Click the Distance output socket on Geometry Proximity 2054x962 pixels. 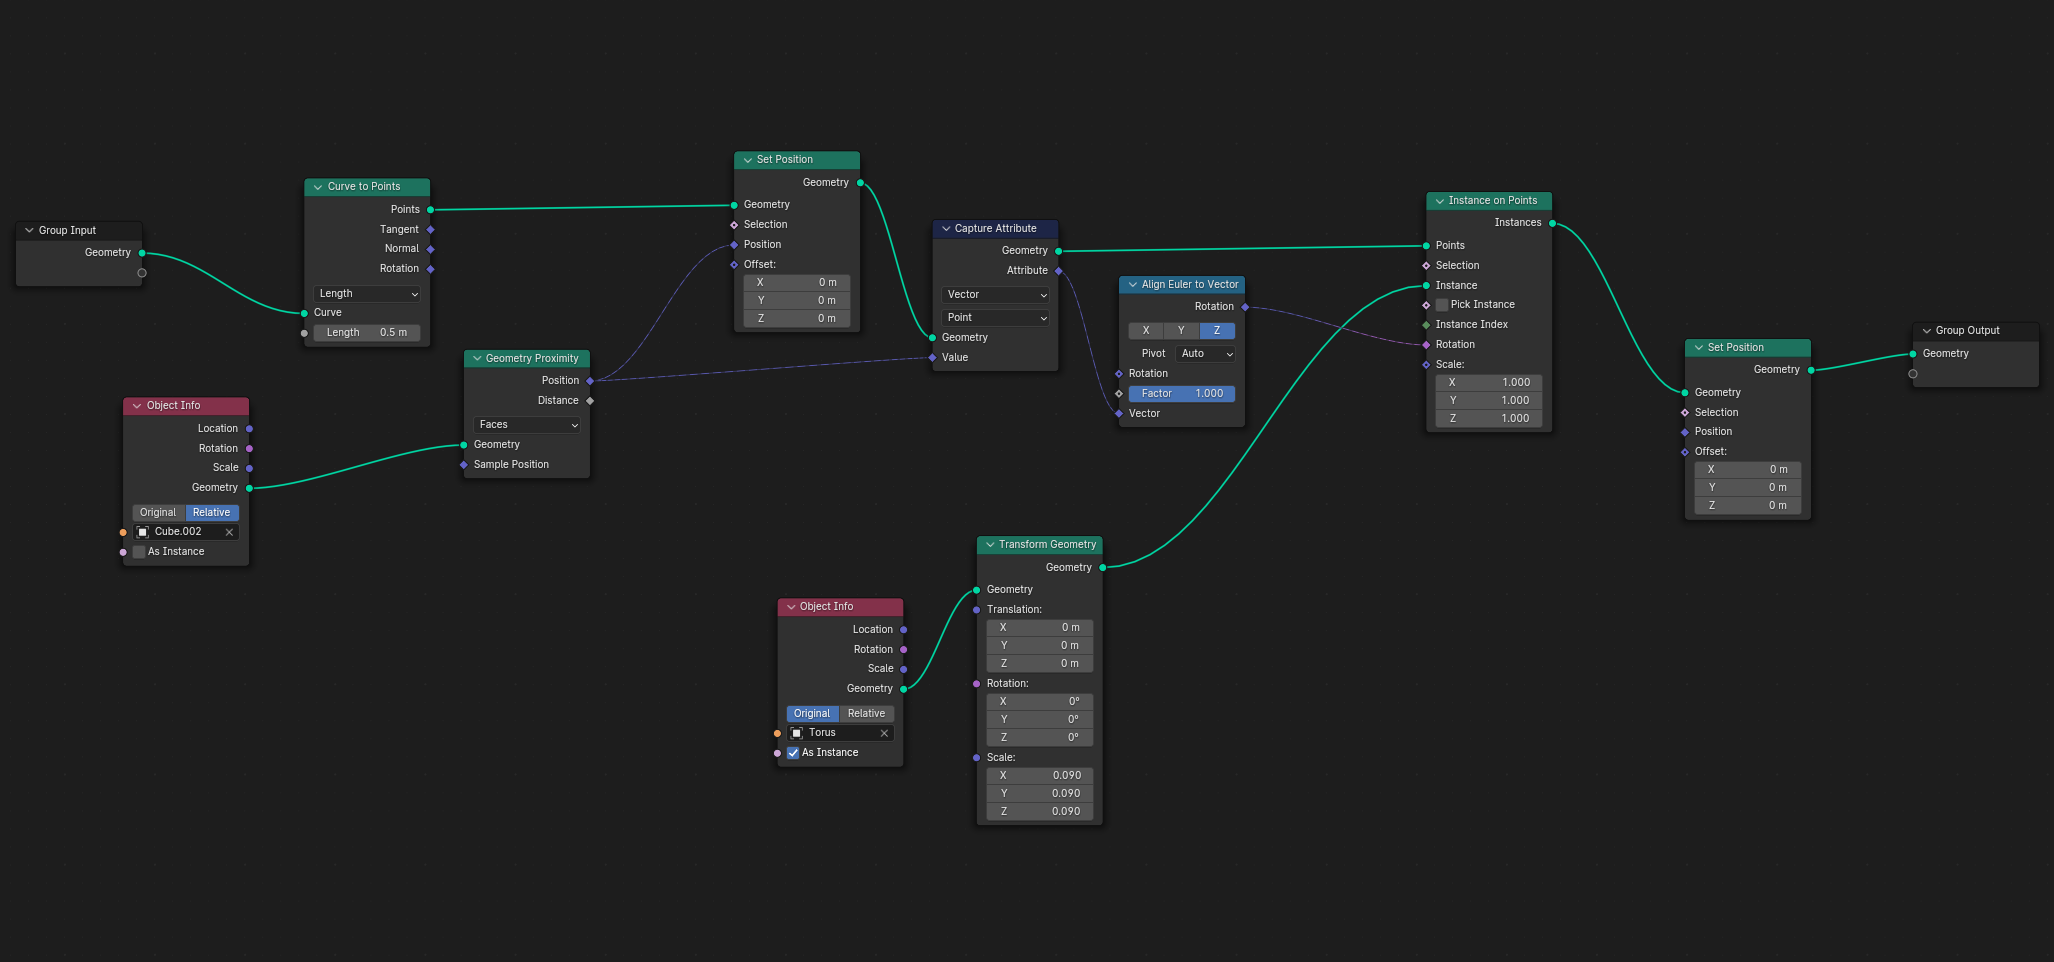click(x=590, y=401)
